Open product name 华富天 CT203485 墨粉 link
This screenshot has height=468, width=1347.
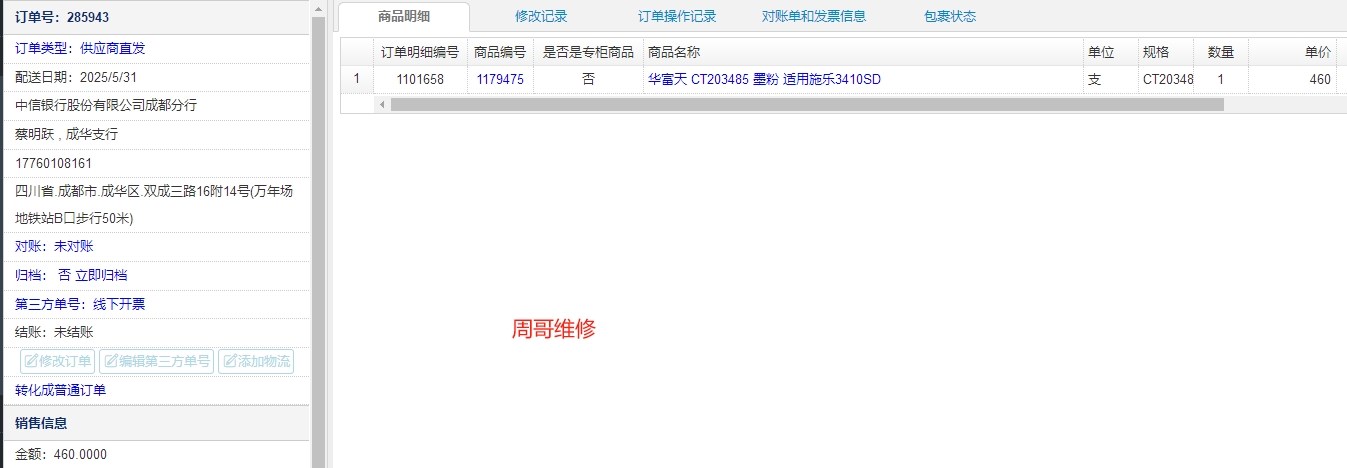pyautogui.click(x=764, y=80)
